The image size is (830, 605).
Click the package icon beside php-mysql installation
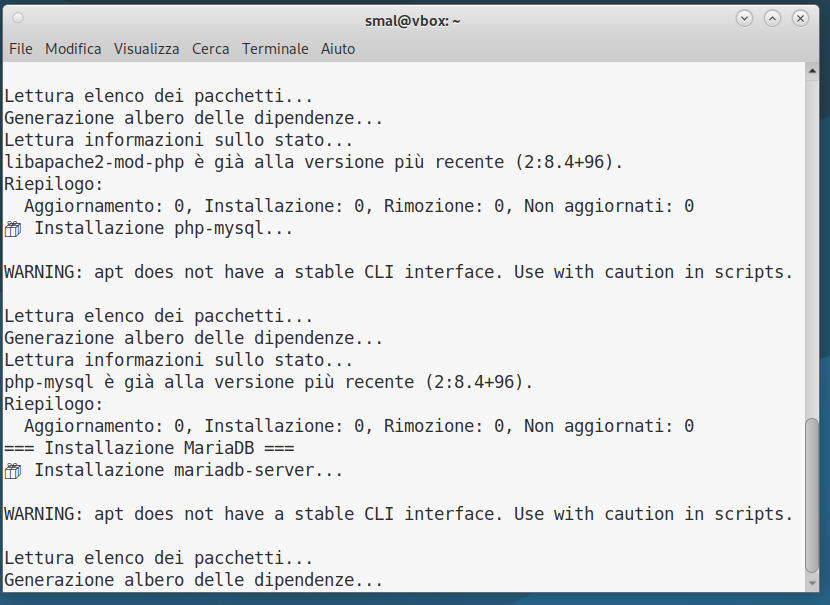[x=13, y=229]
